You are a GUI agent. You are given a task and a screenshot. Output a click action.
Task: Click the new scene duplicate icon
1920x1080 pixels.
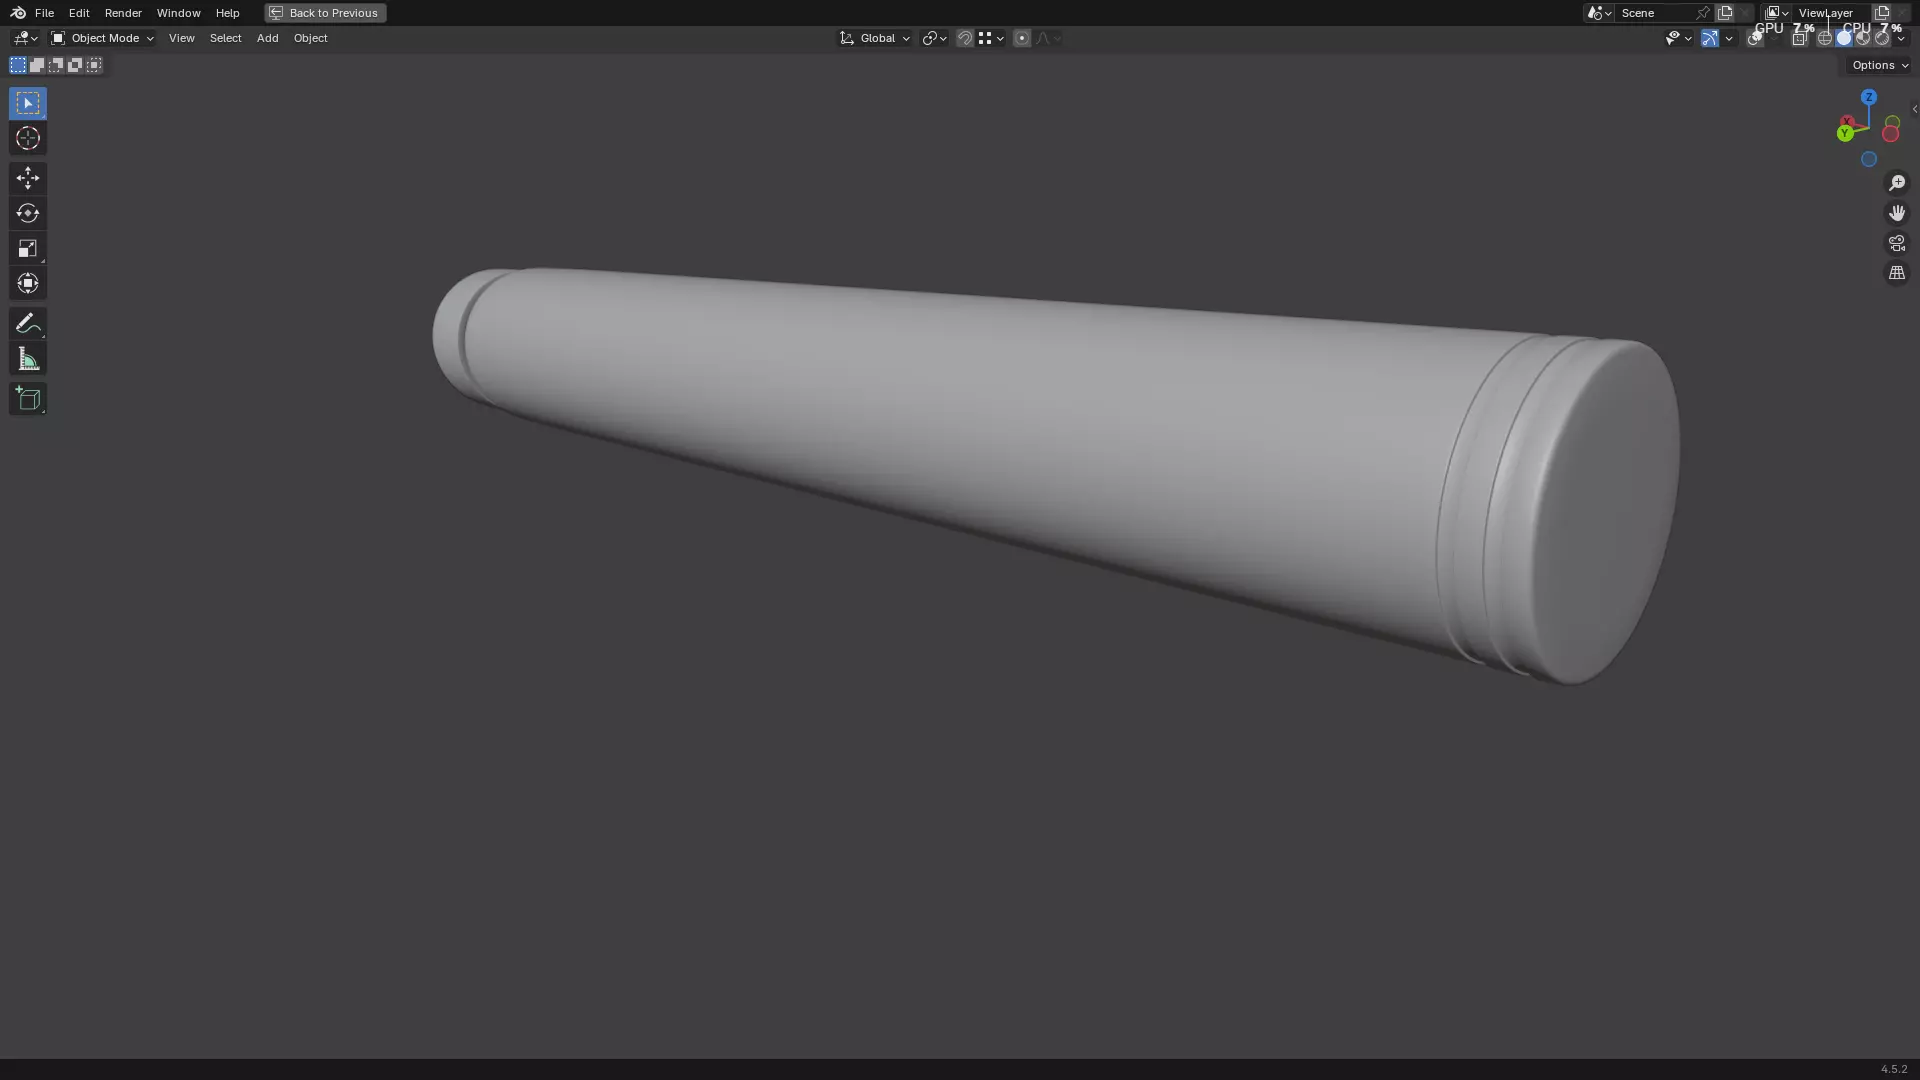click(x=1725, y=13)
